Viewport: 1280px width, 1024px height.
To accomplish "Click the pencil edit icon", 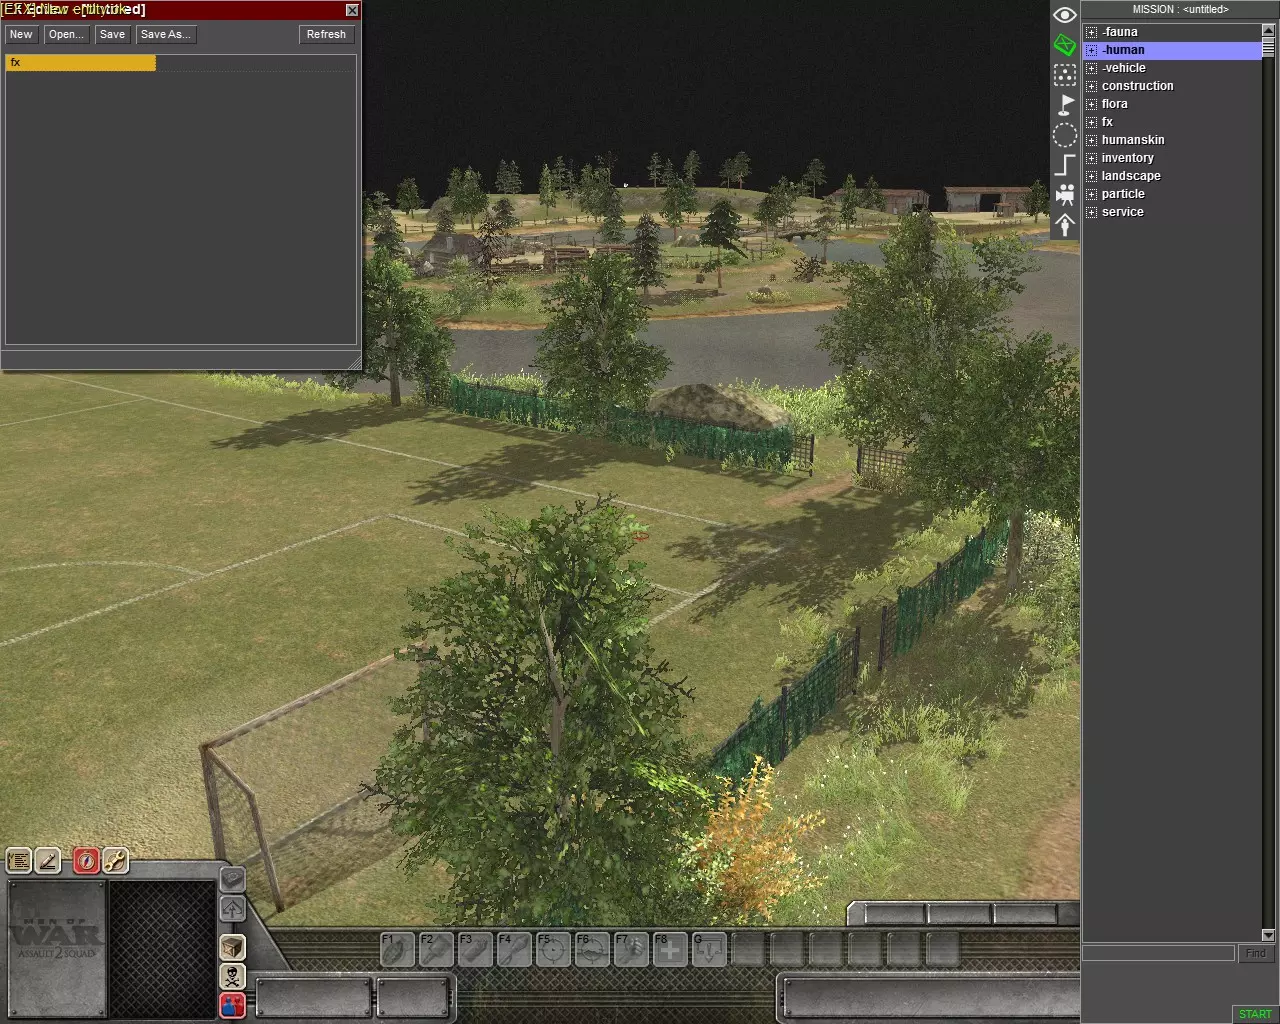I will click(x=48, y=860).
